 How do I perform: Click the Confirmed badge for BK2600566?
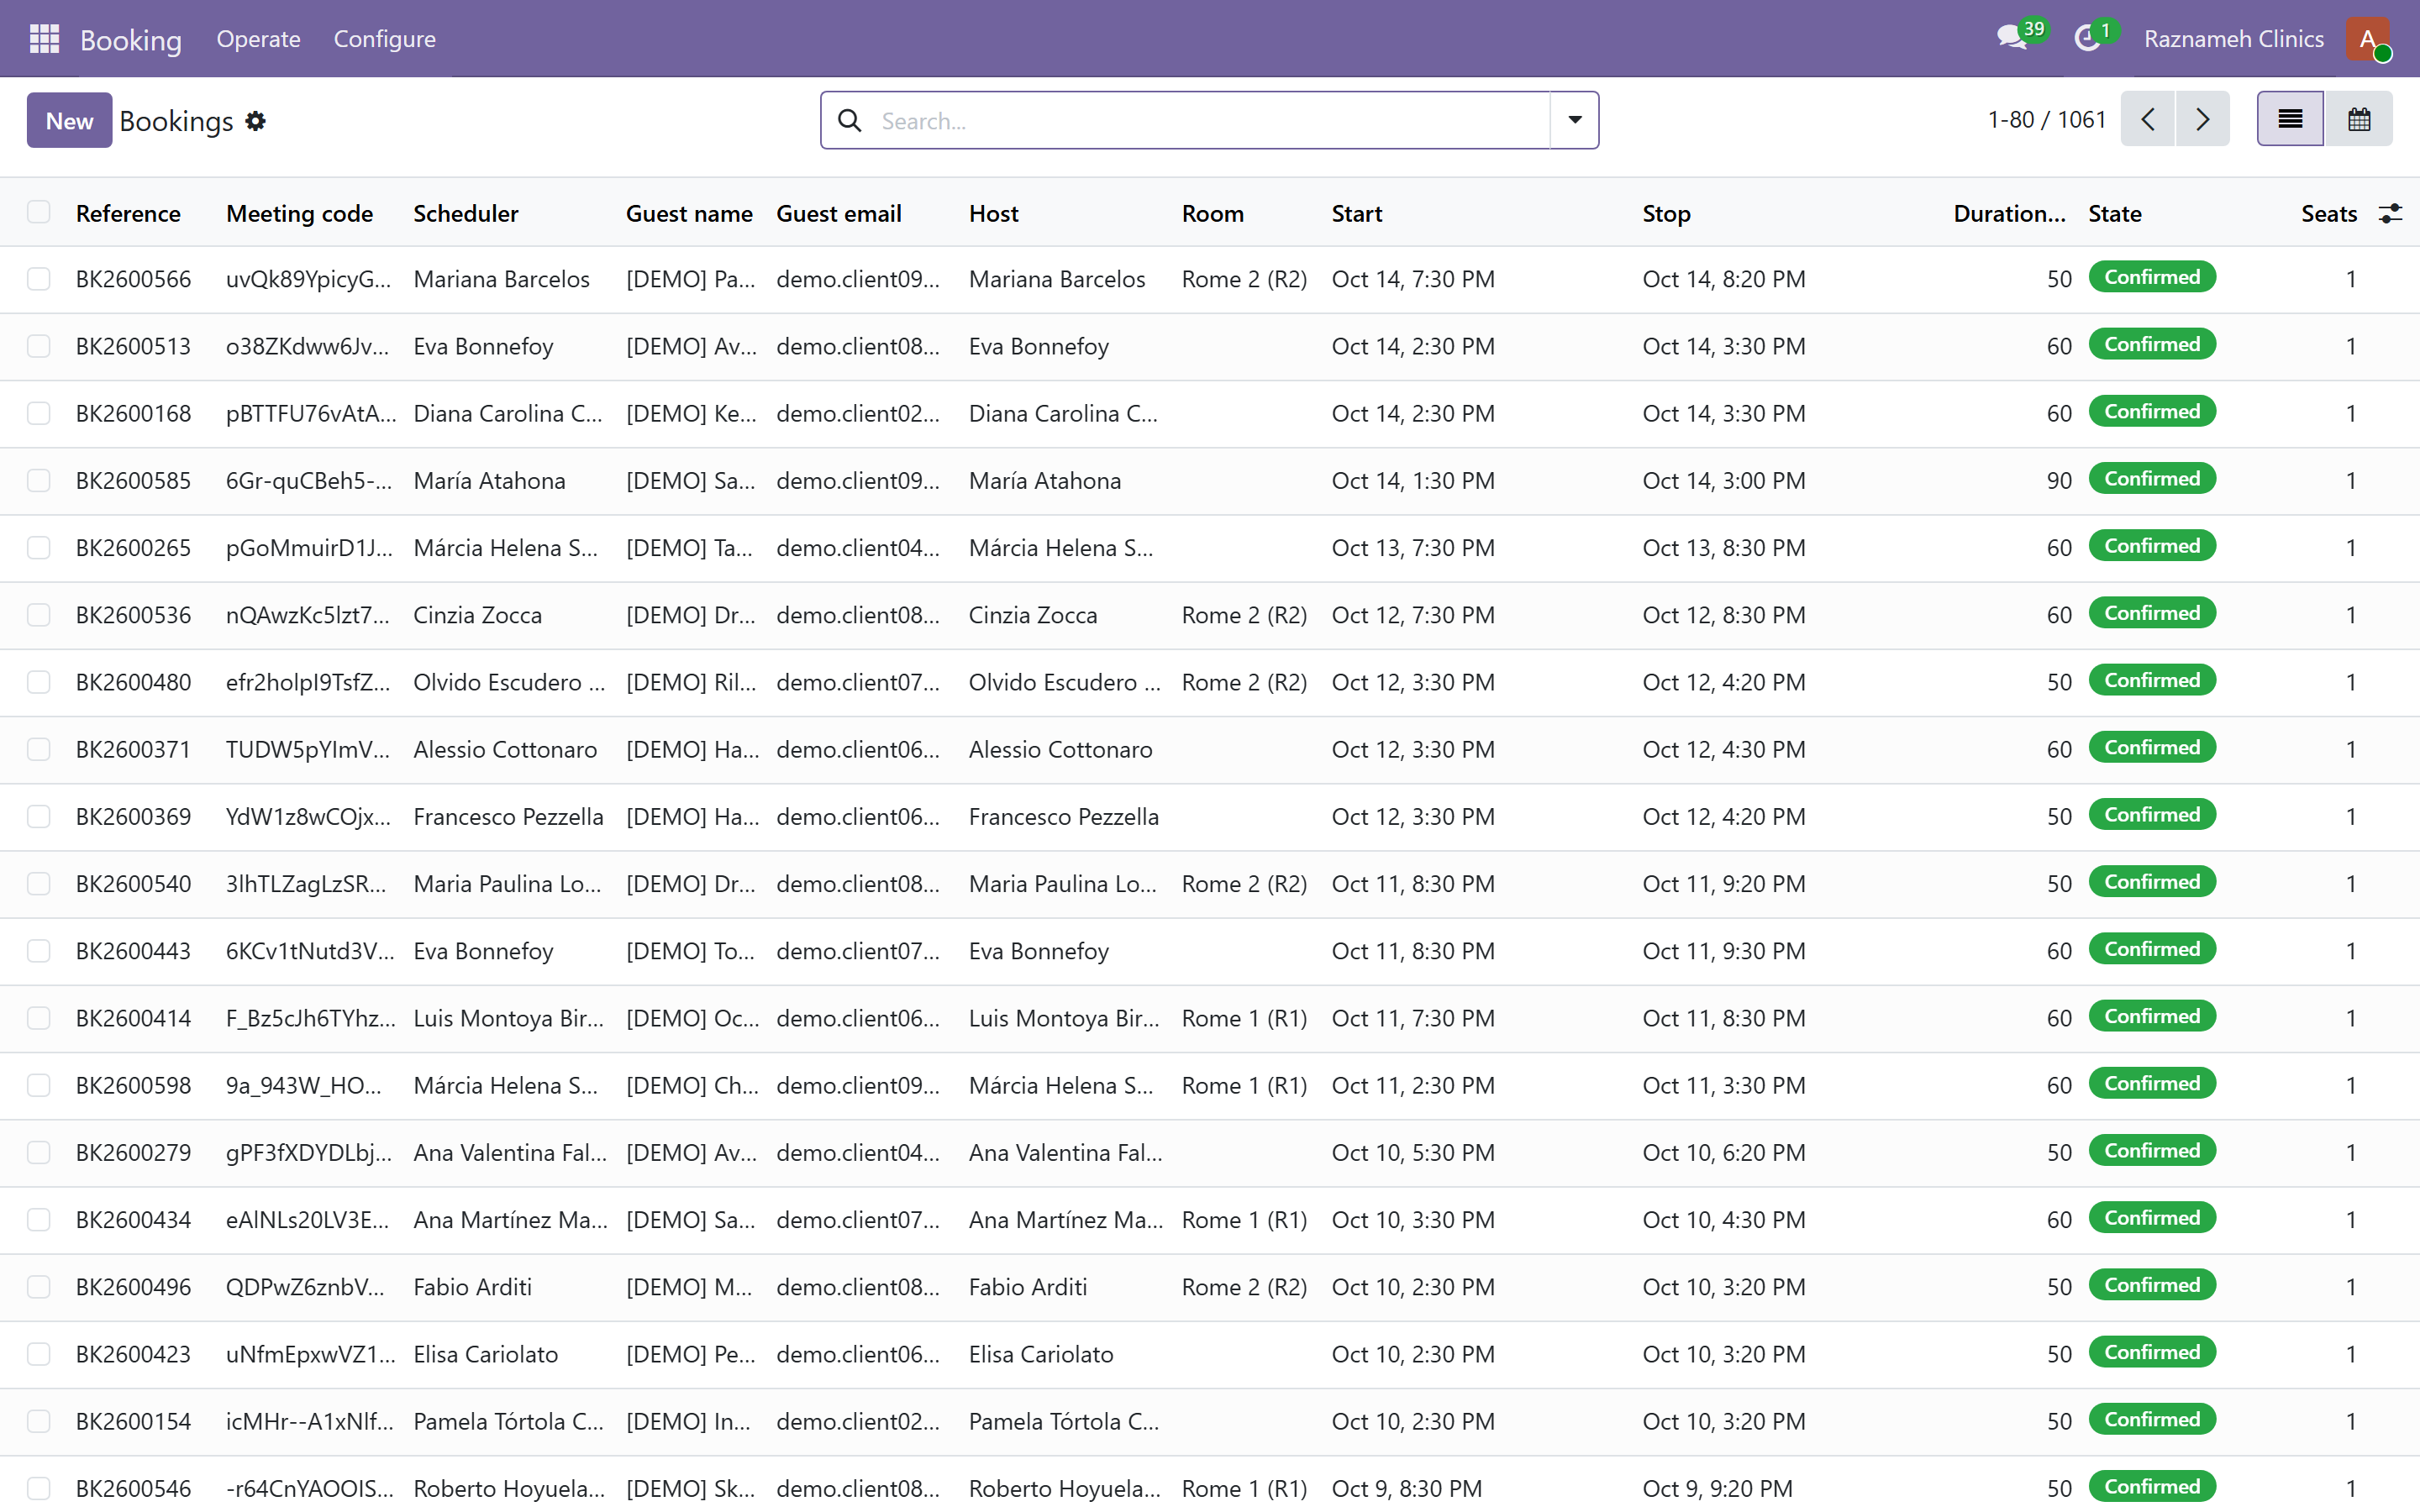point(2151,277)
